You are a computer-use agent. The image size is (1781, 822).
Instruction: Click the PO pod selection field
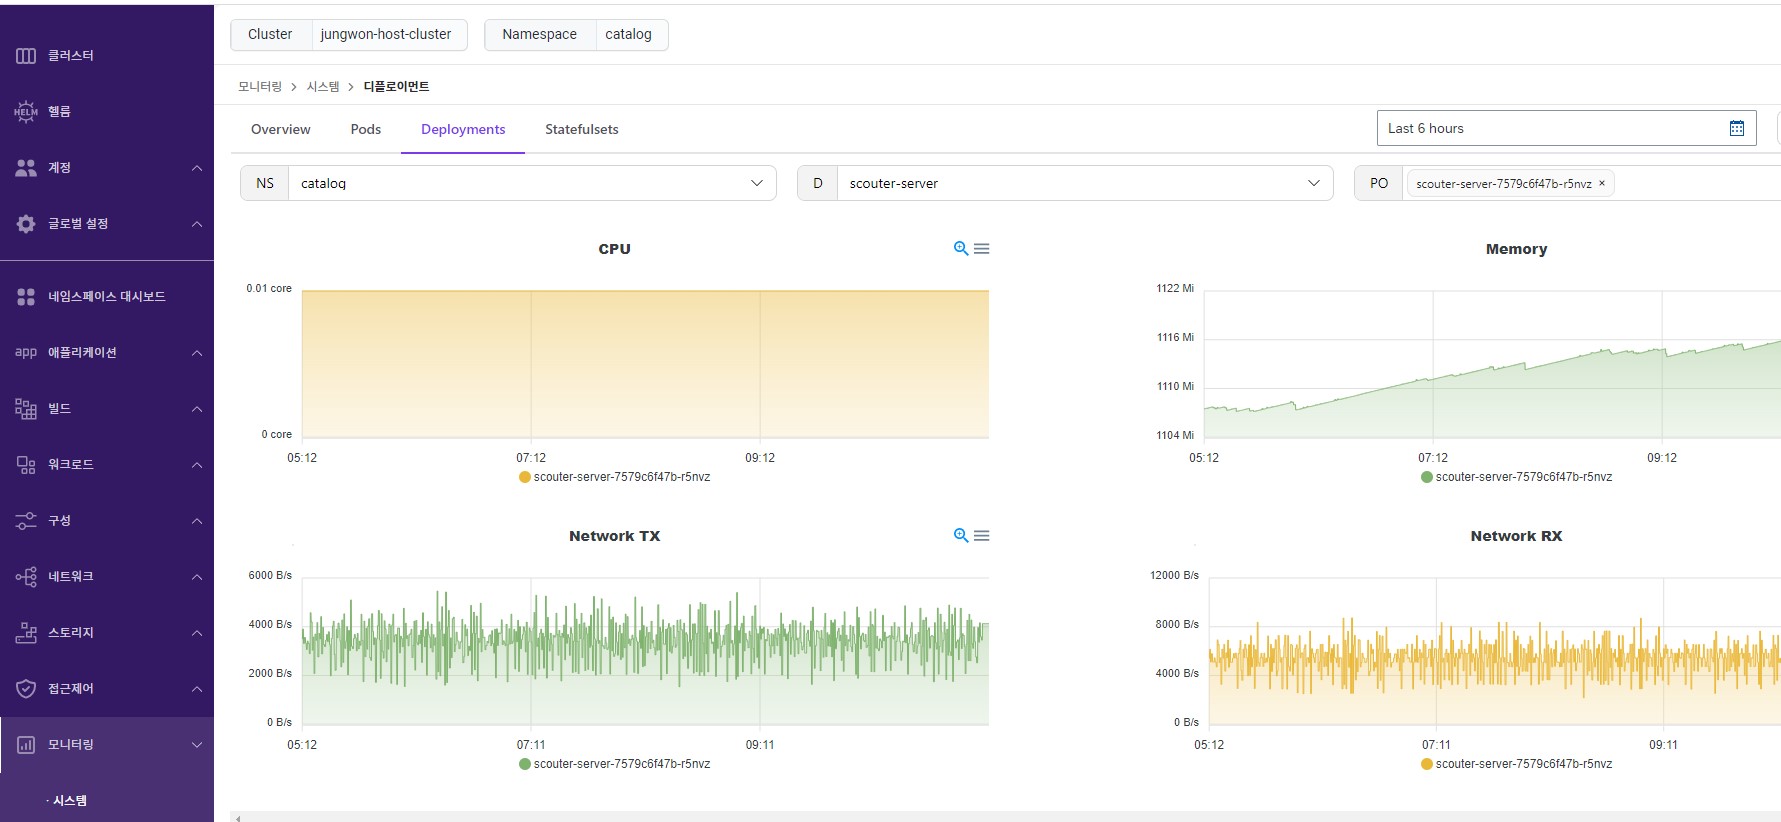click(1593, 183)
